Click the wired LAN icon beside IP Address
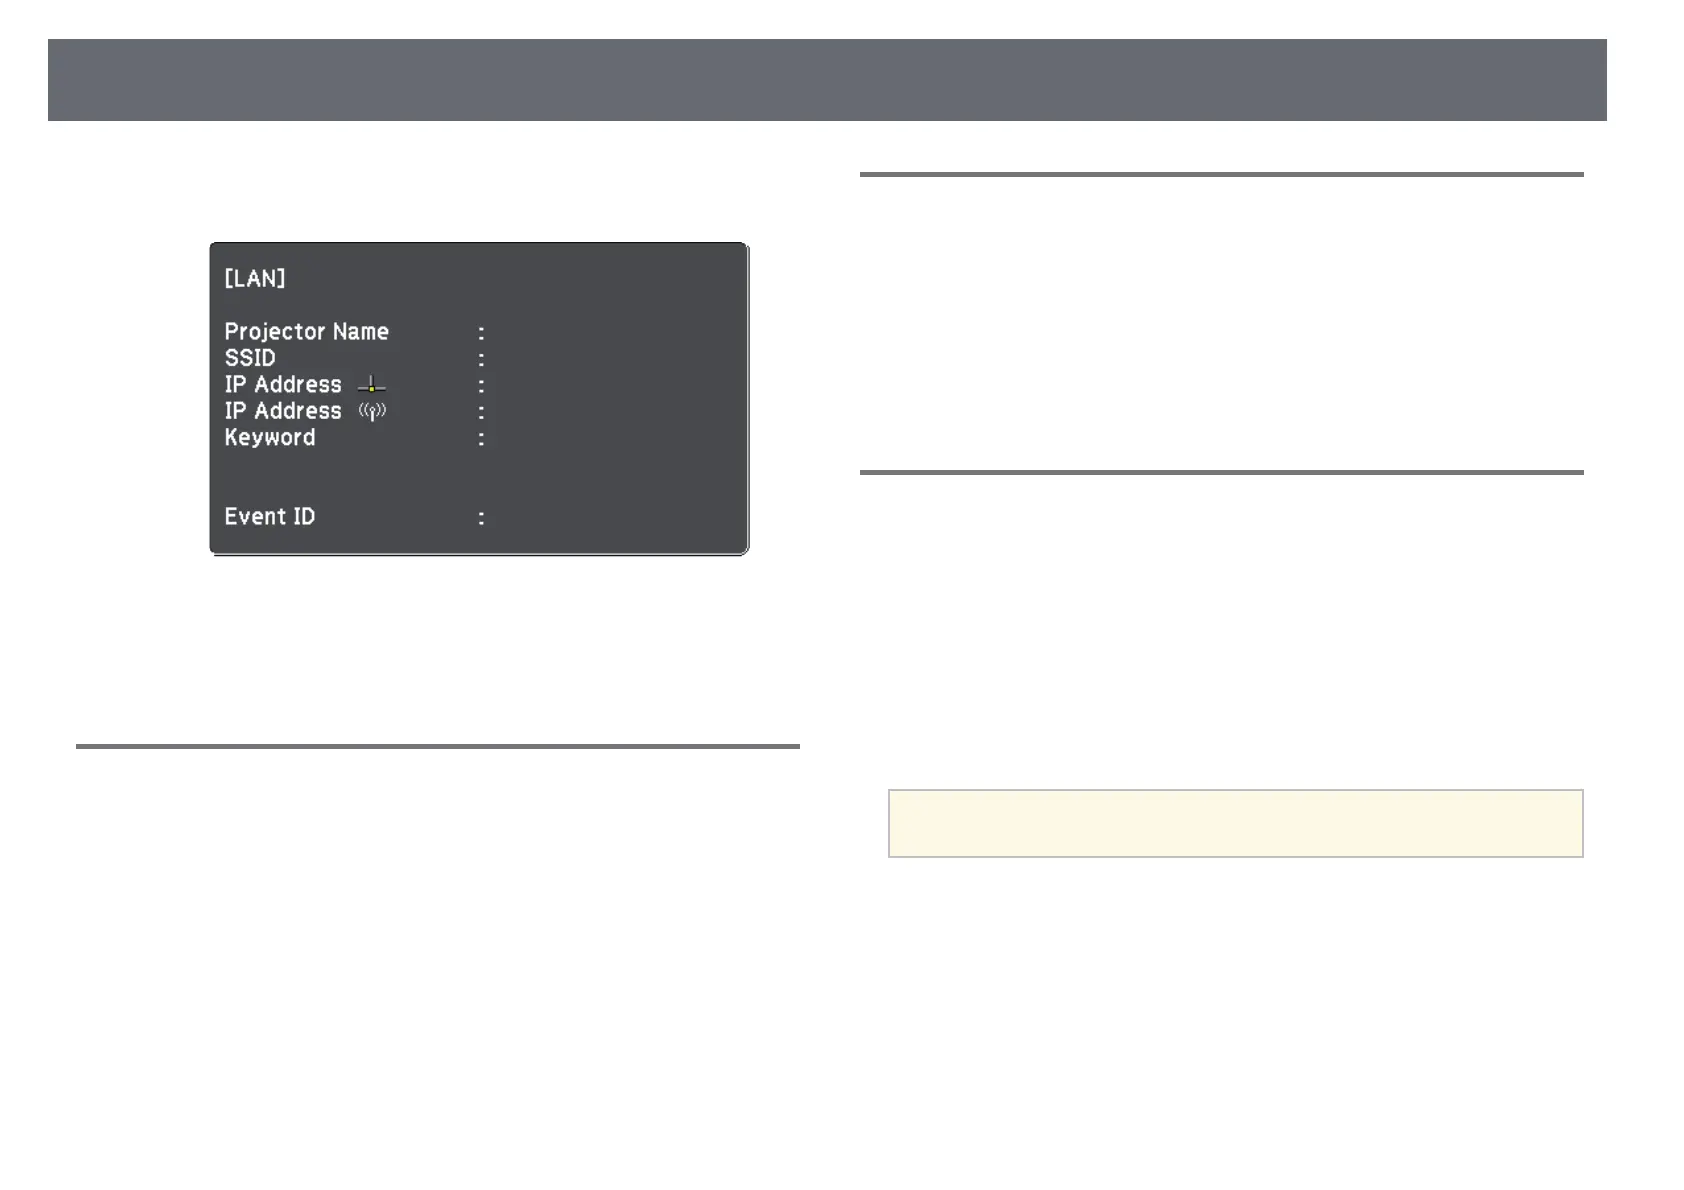Screen dimensions: 1684x1190 point(371,385)
